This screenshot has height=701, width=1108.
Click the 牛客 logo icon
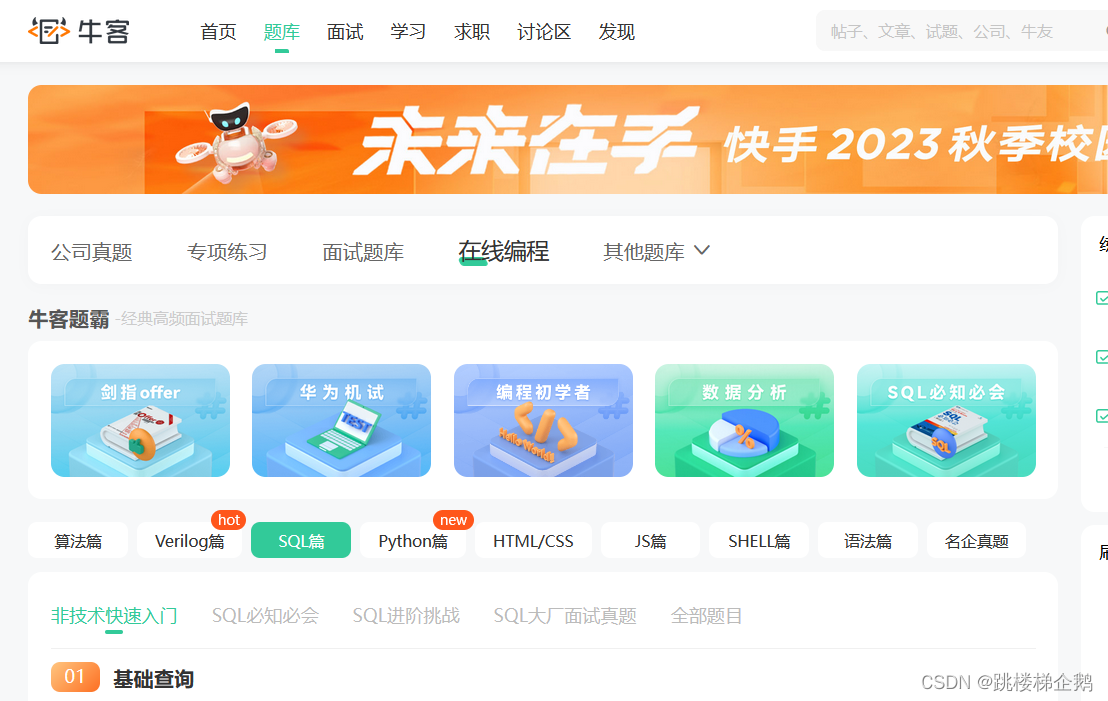(x=49, y=31)
